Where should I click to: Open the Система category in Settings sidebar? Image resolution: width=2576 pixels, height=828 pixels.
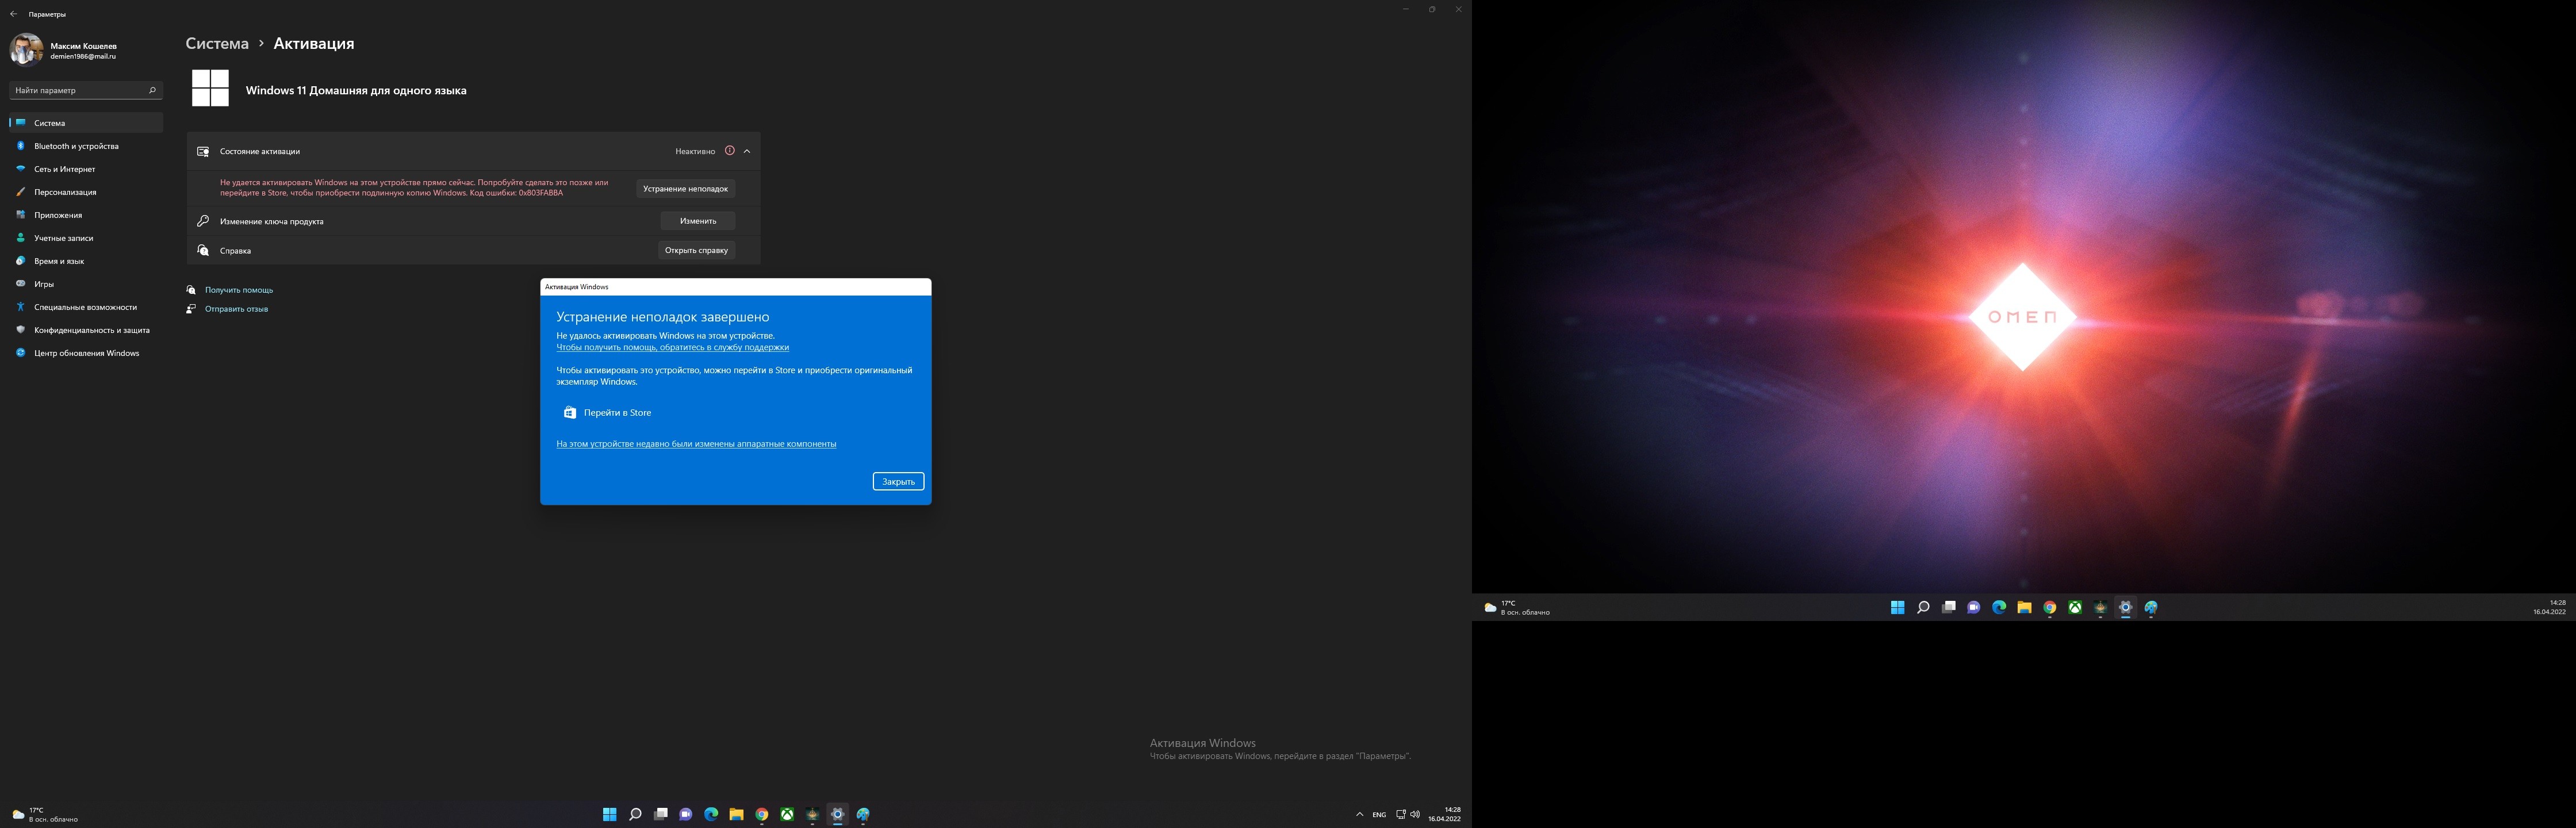click(x=86, y=123)
